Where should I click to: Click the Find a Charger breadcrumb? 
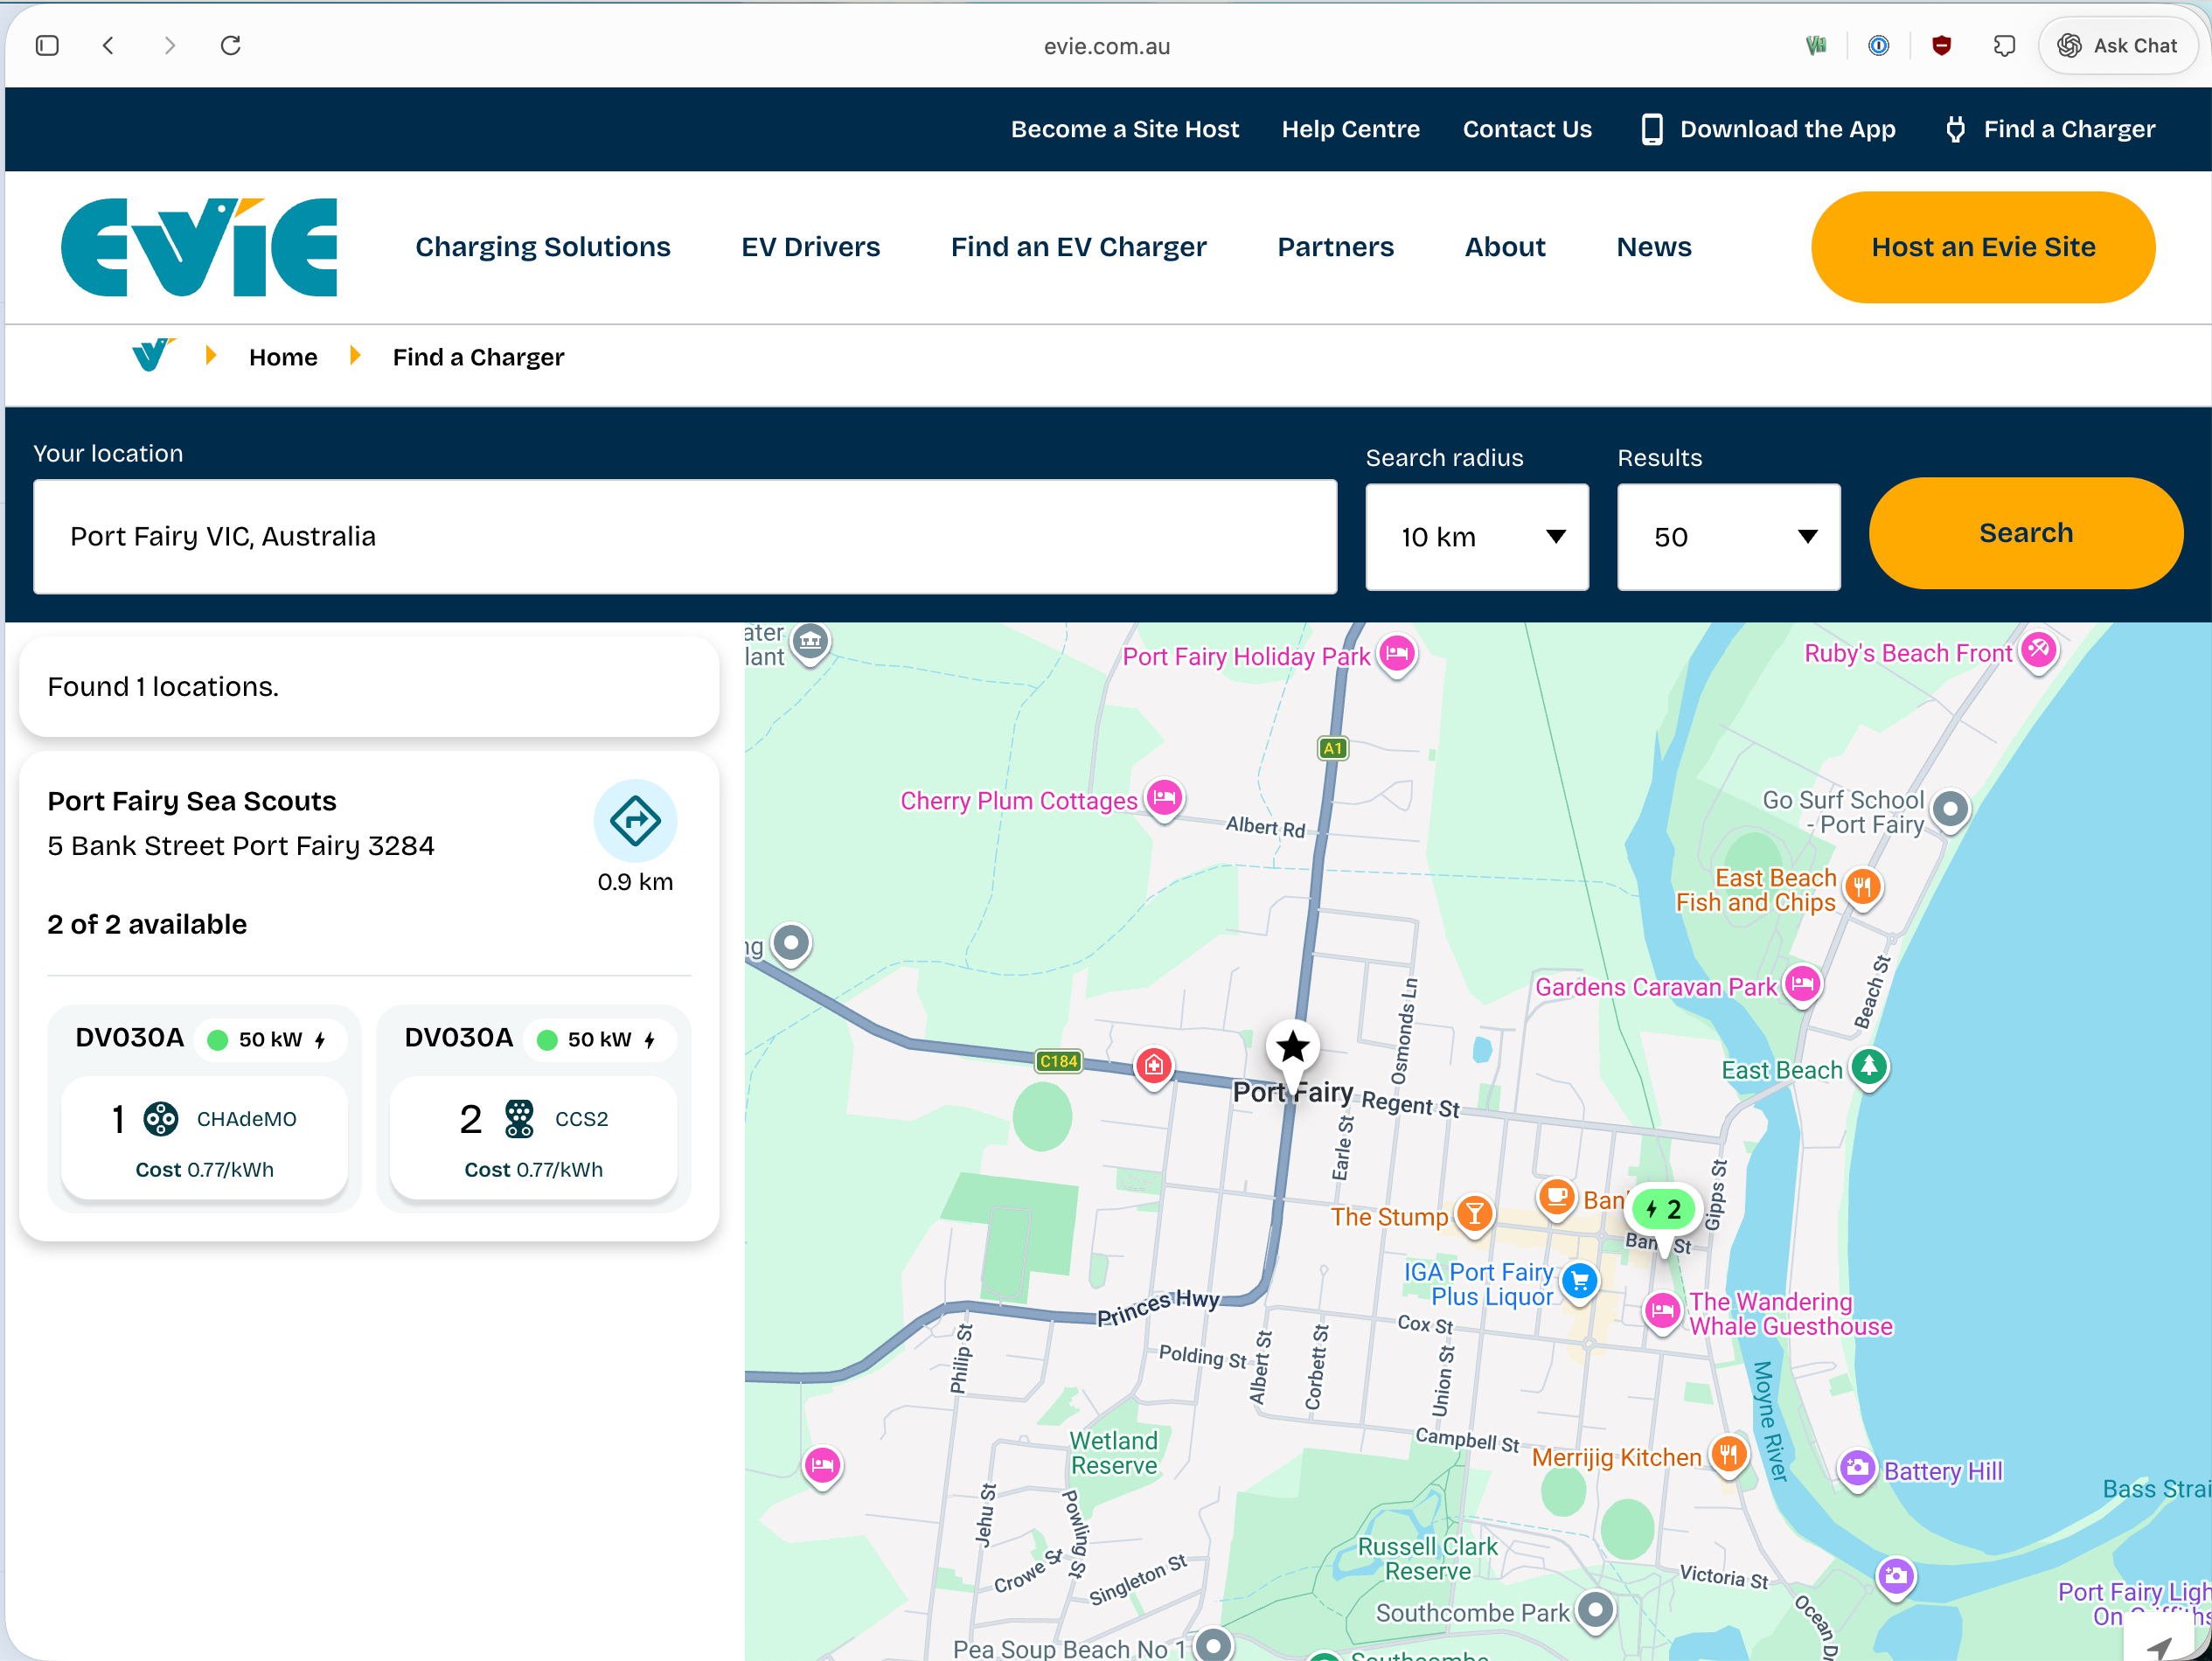click(x=478, y=357)
